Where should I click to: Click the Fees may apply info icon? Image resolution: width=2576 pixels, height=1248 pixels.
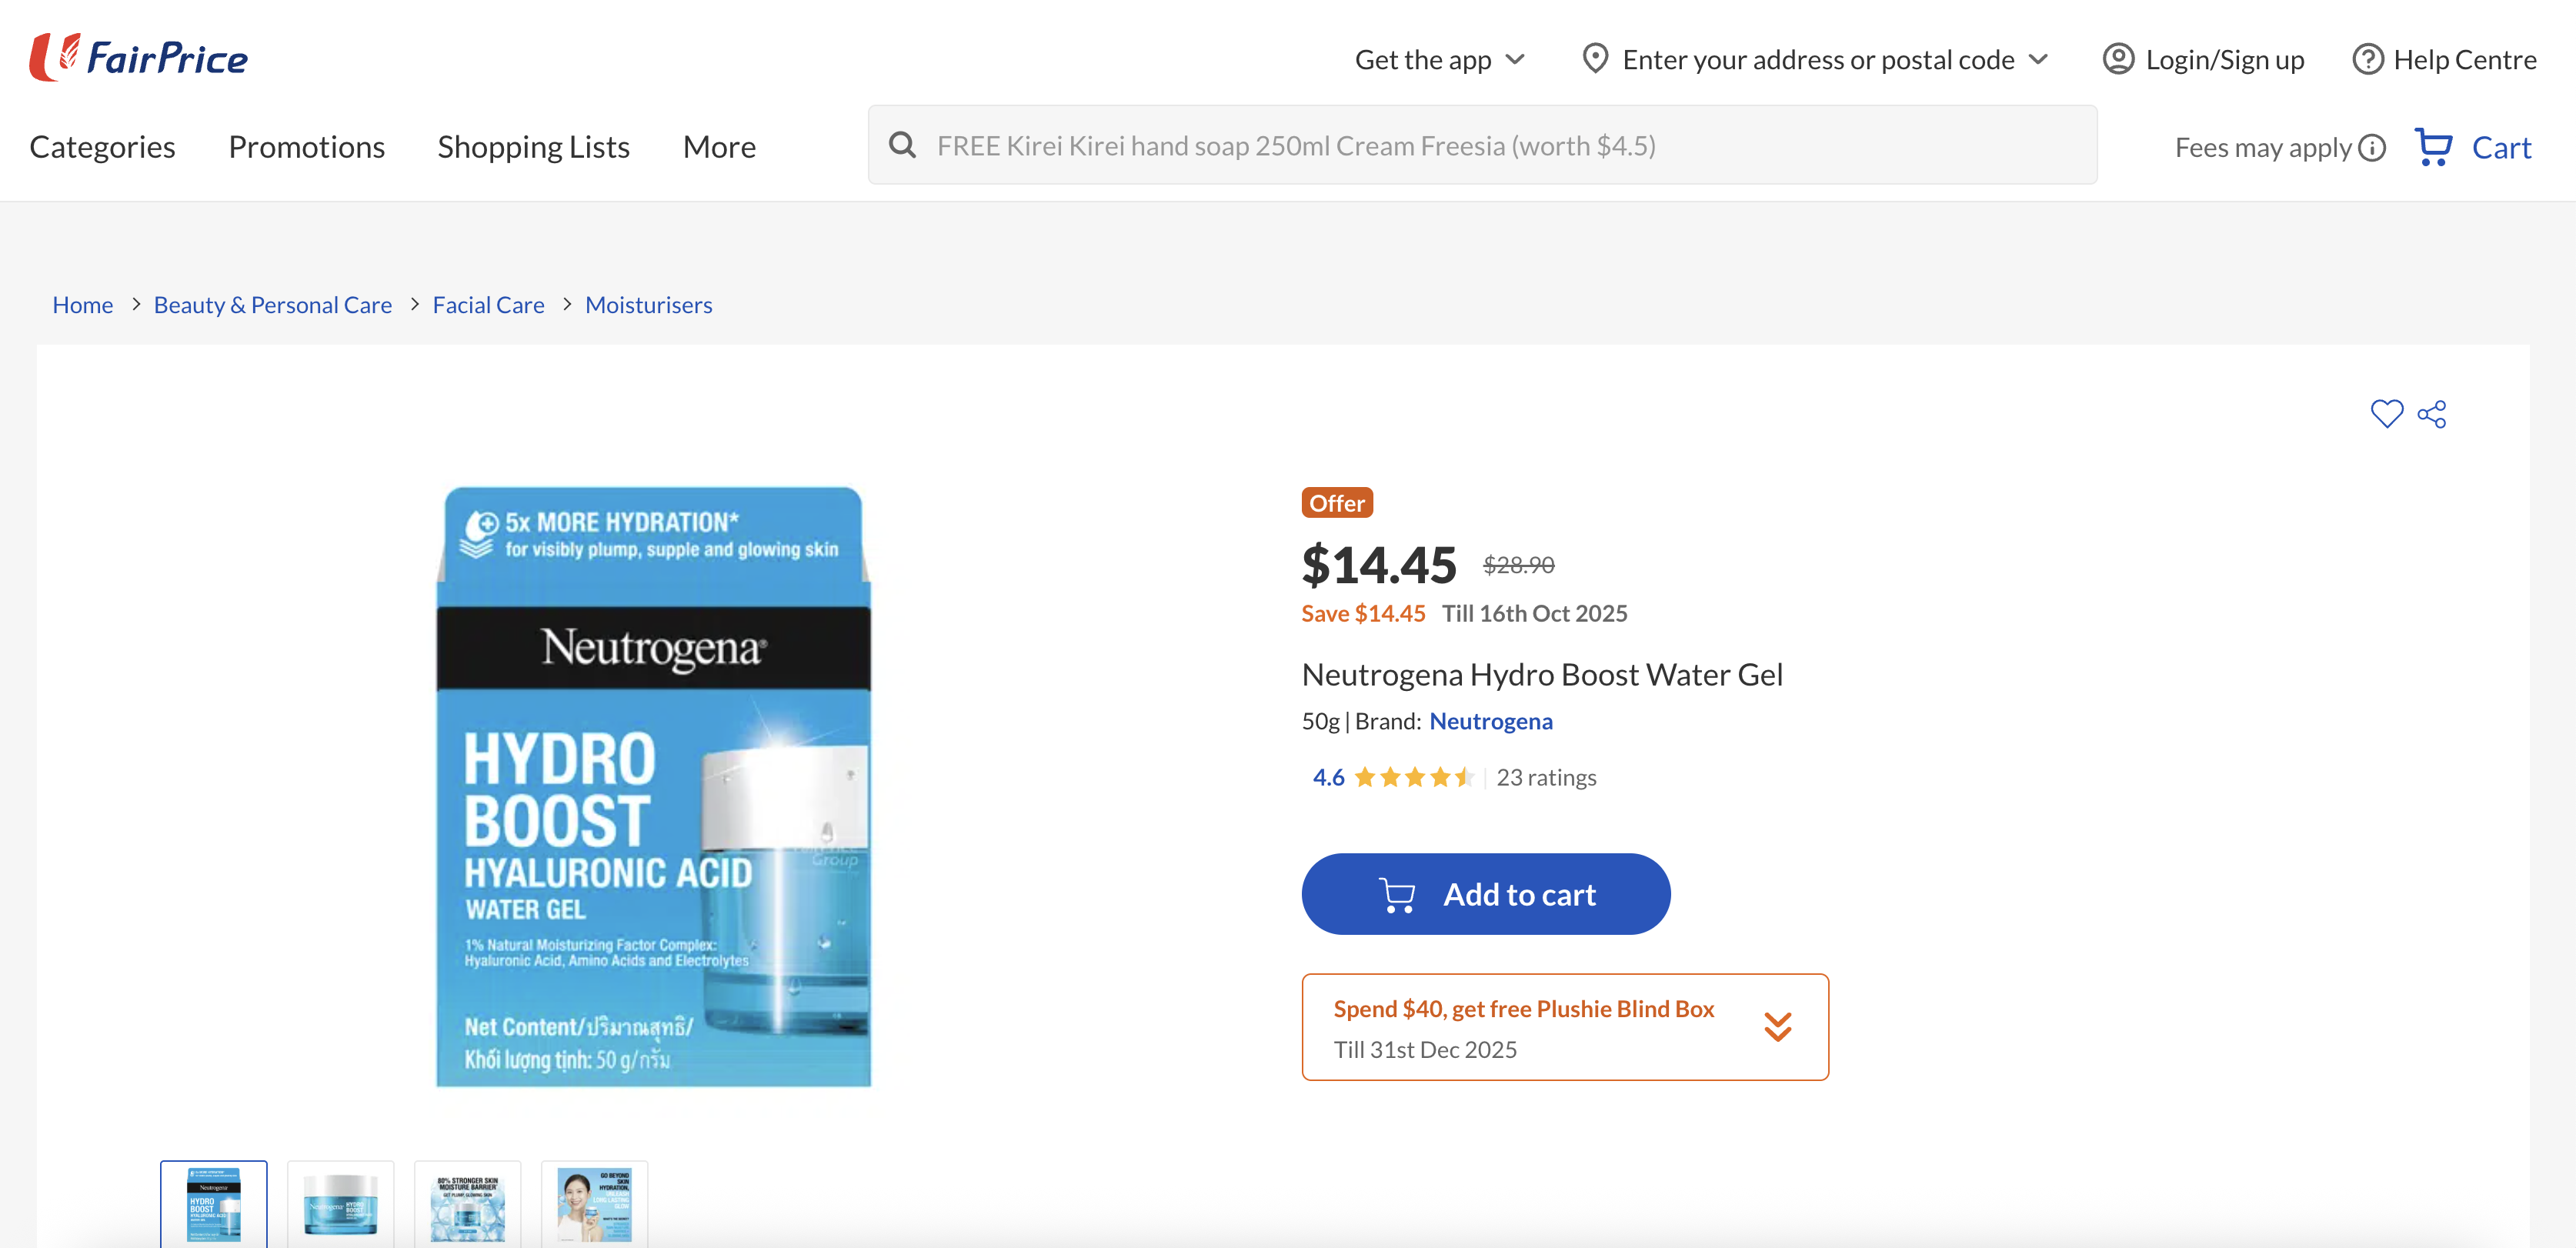tap(2371, 147)
